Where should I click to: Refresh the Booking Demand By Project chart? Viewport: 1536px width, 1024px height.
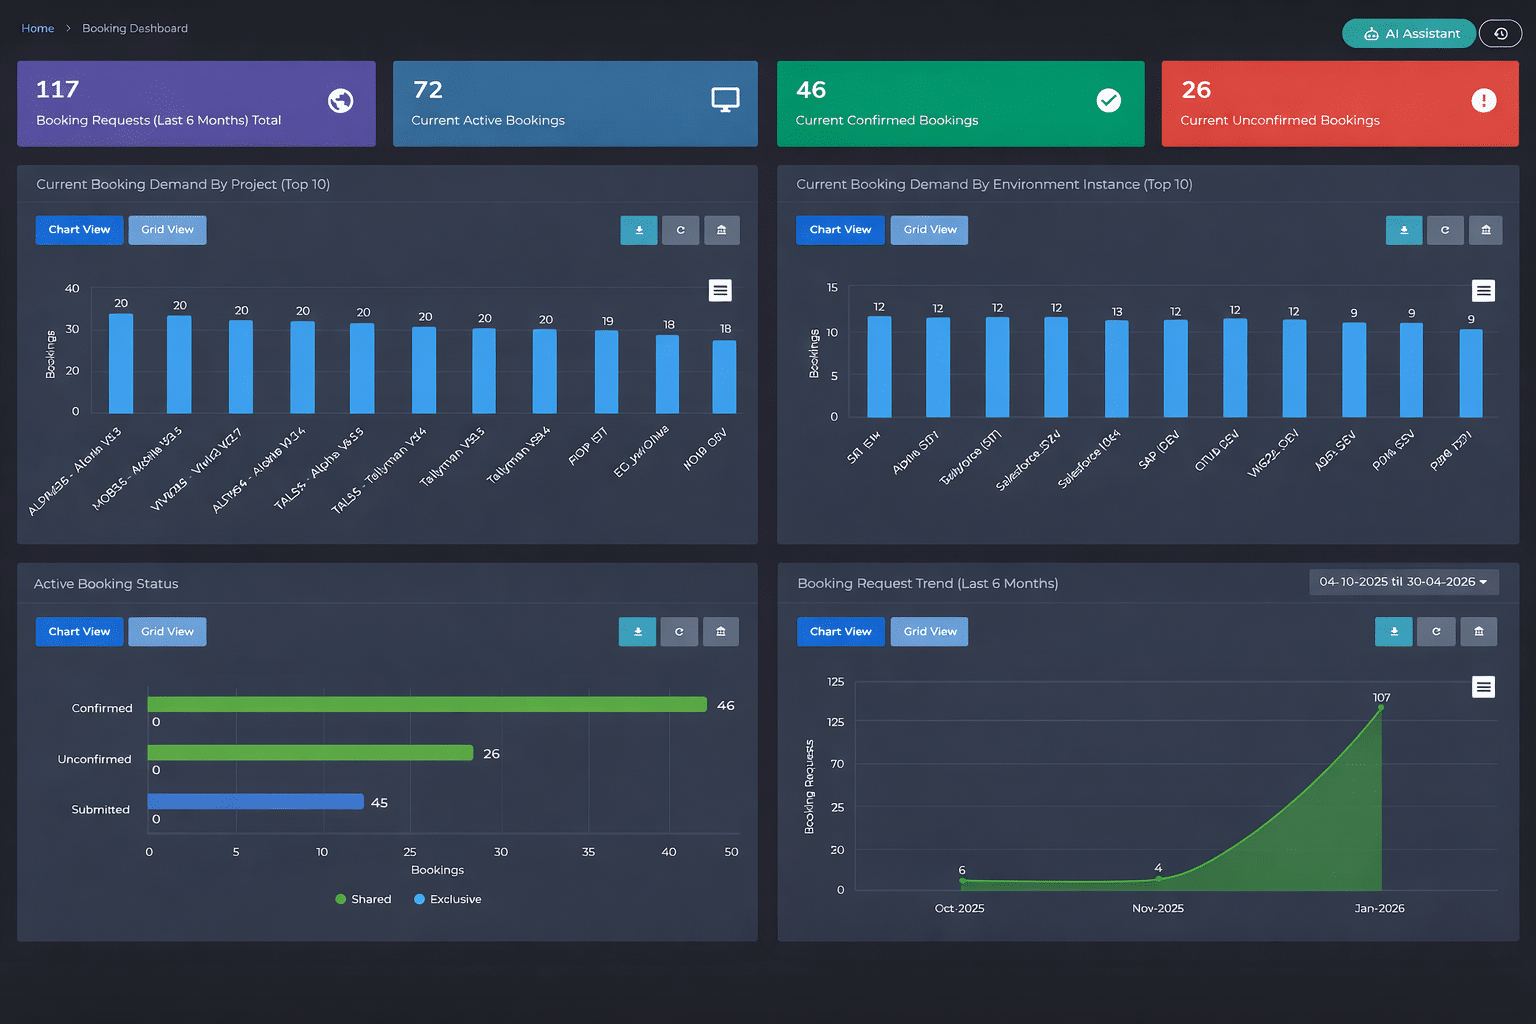coord(681,230)
